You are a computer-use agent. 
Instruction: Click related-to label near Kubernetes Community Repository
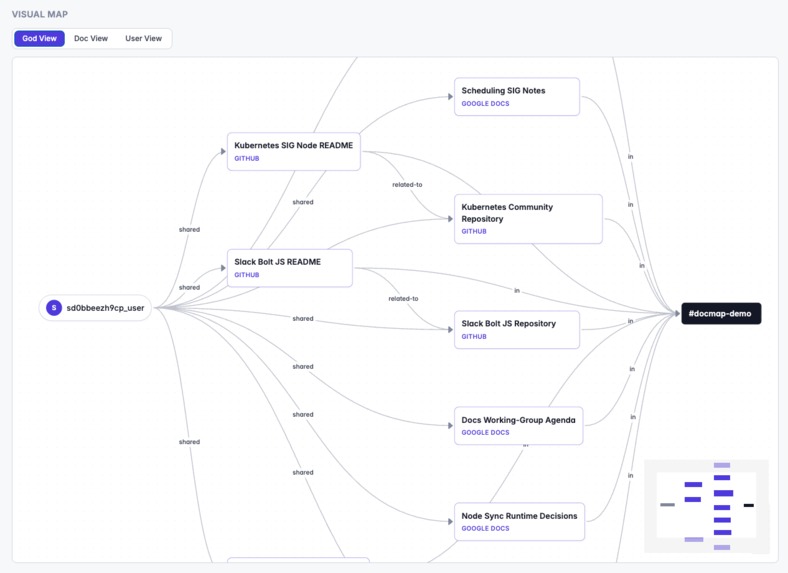[407, 184]
